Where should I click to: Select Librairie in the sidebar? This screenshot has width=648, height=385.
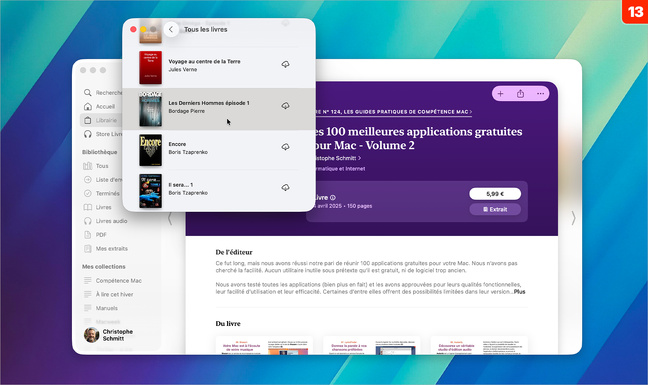[x=102, y=120]
